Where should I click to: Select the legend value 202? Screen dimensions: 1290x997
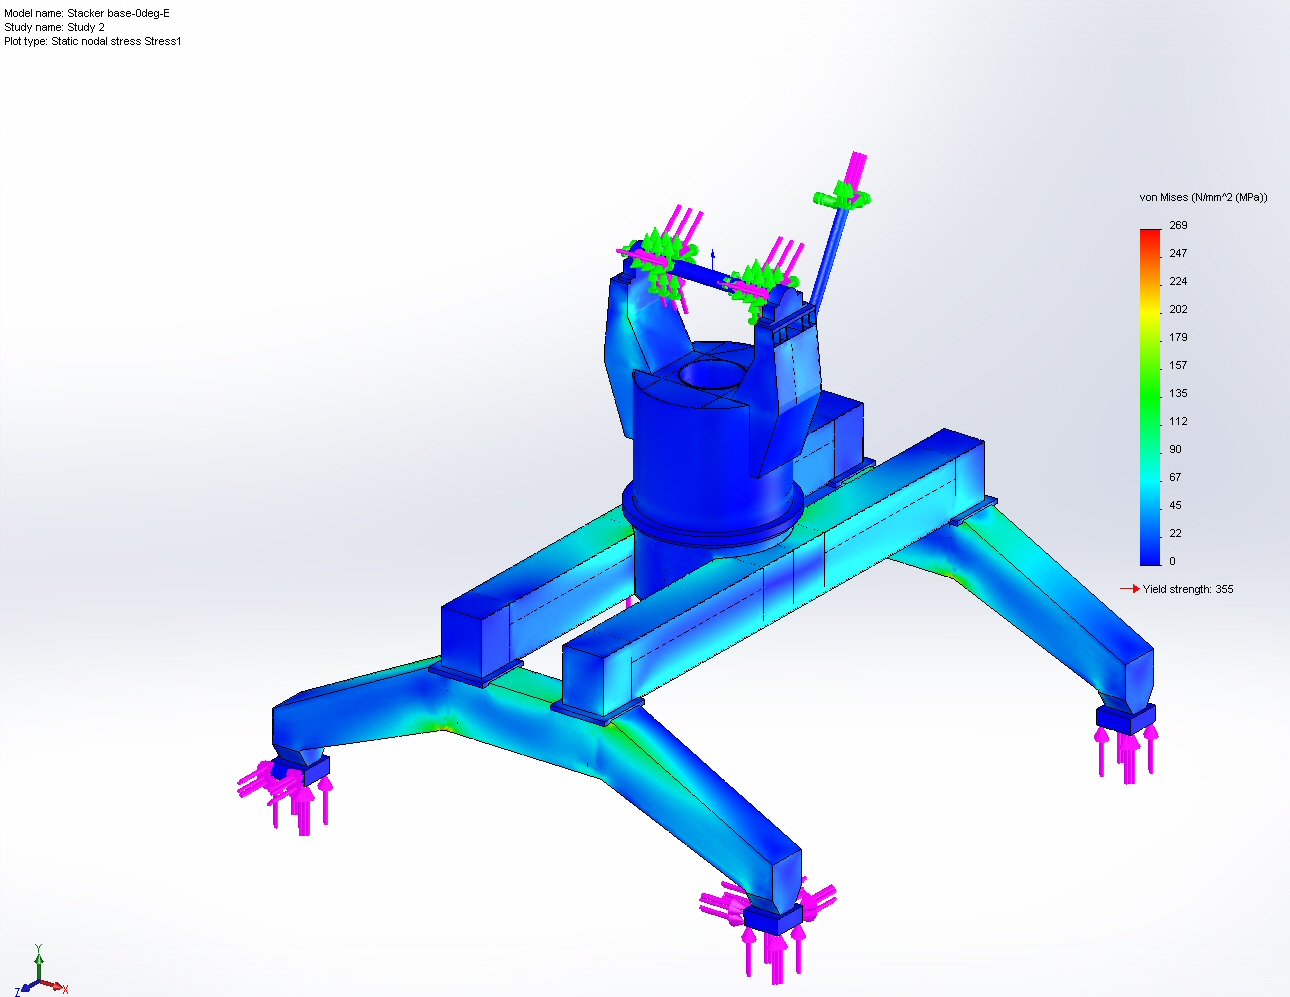[x=1178, y=309]
